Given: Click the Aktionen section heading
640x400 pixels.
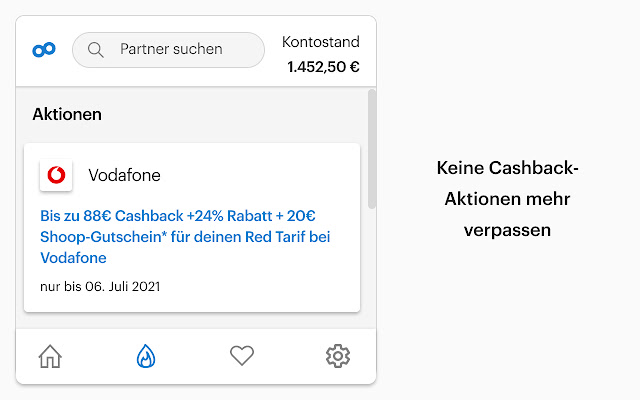Looking at the screenshot, I should pyautogui.click(x=67, y=114).
